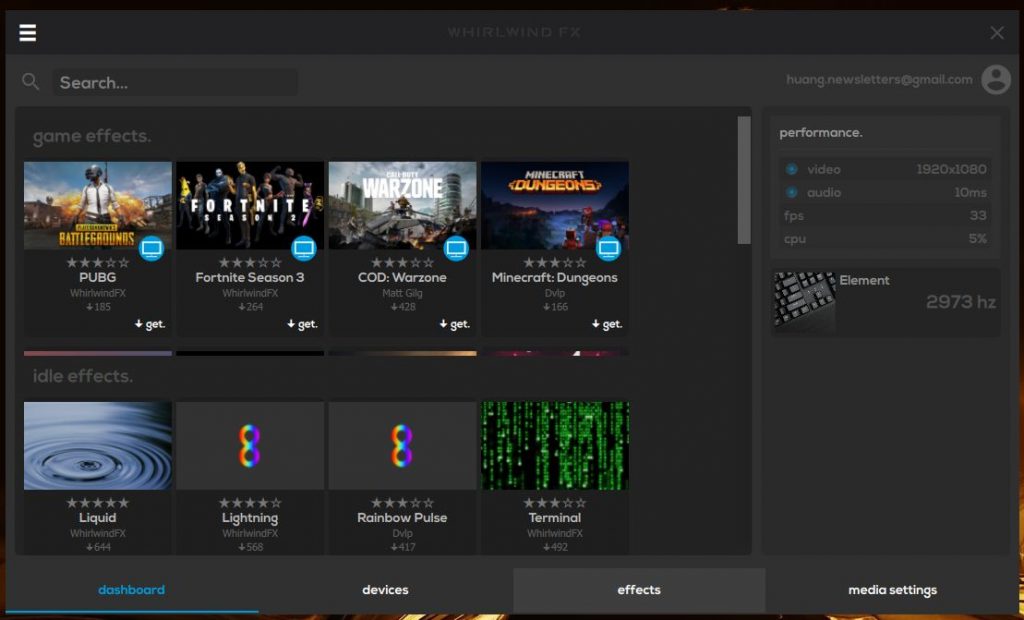Rate the Liquid effect using stars
Image resolution: width=1024 pixels, height=620 pixels.
click(97, 503)
